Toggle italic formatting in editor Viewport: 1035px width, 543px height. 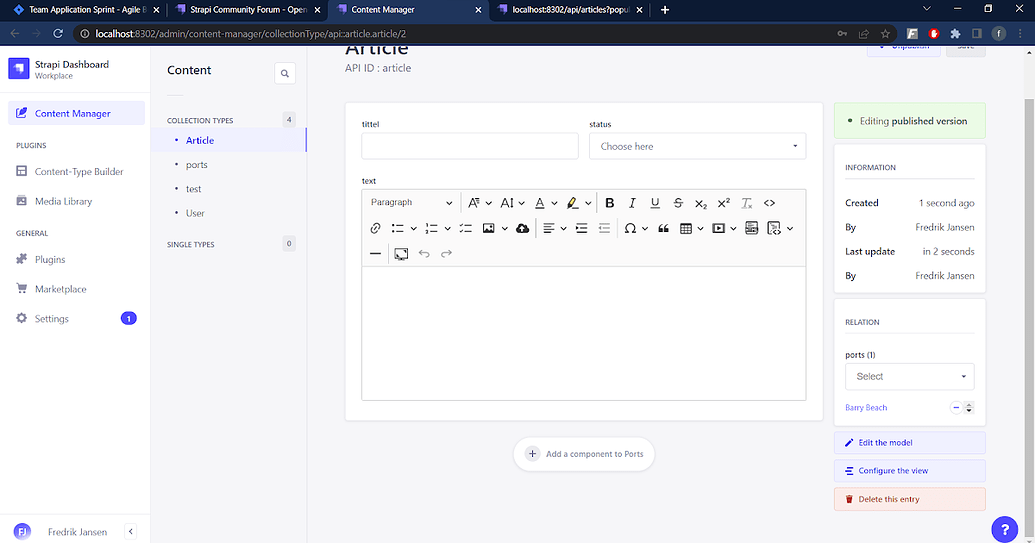632,203
